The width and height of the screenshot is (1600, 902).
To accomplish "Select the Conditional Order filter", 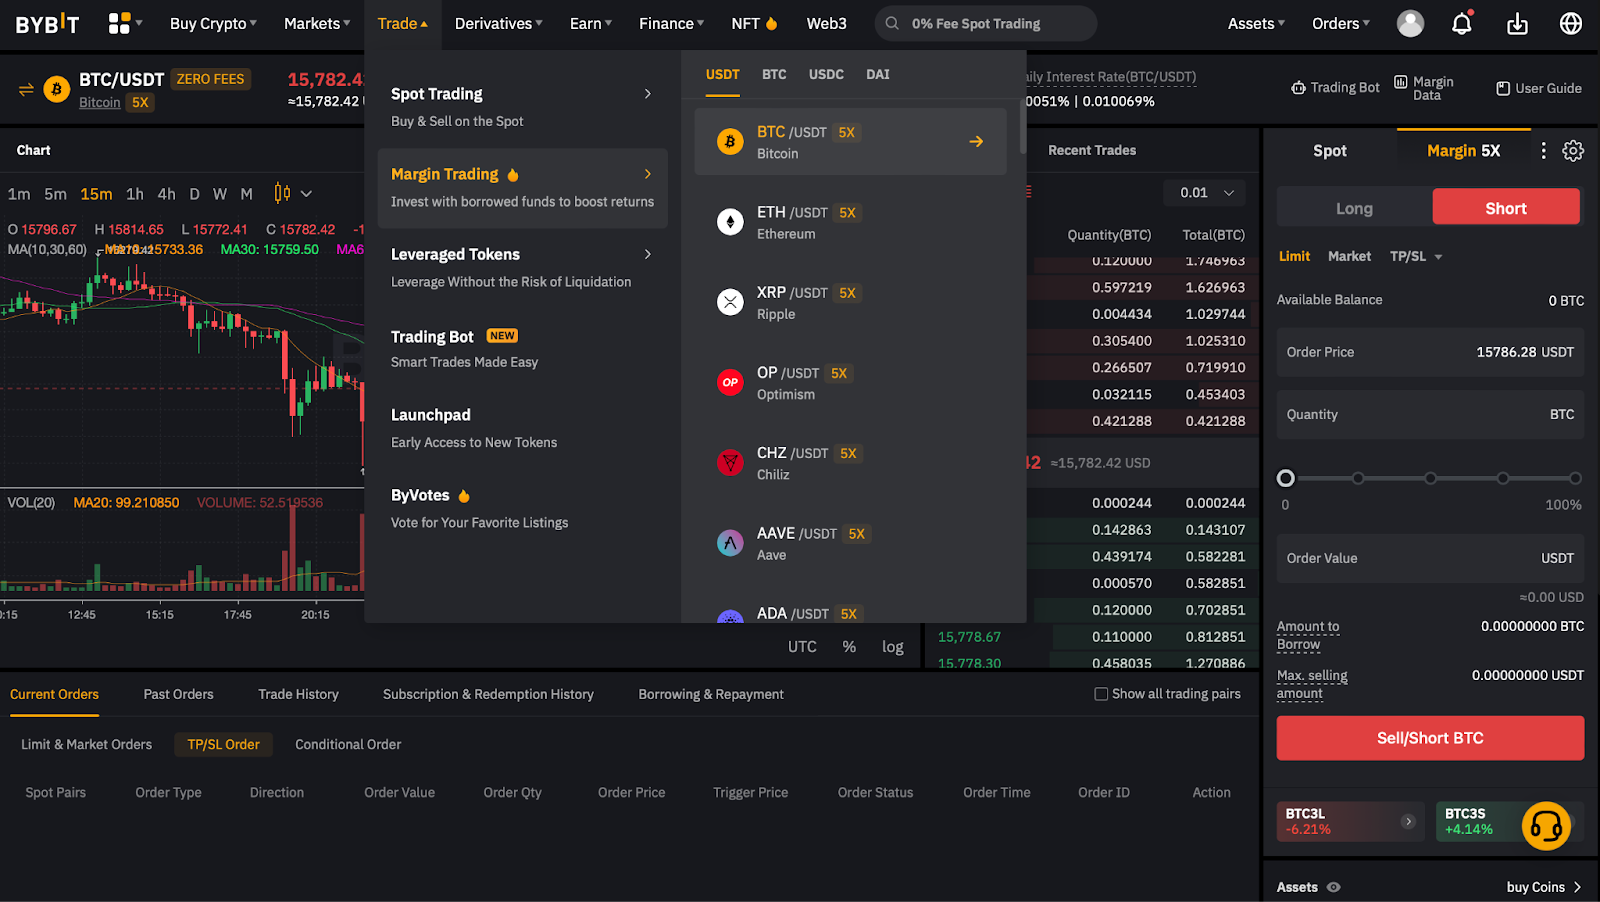I will coord(348,744).
